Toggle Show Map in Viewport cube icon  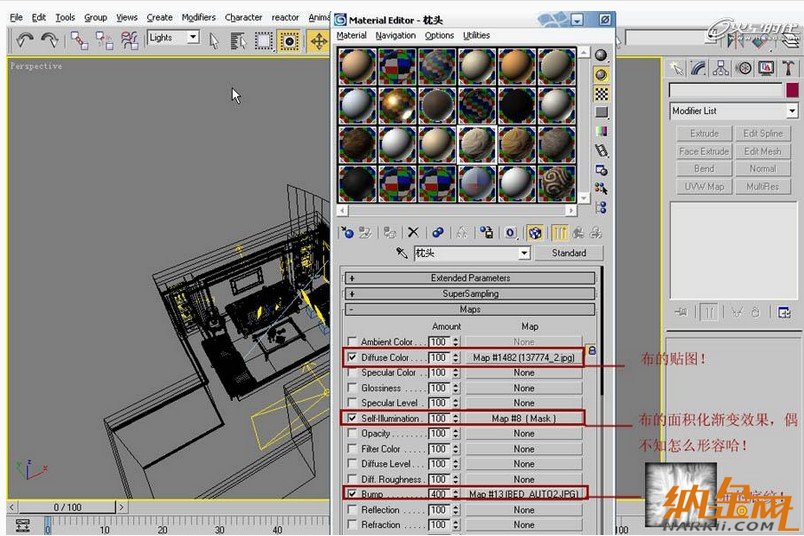[535, 232]
